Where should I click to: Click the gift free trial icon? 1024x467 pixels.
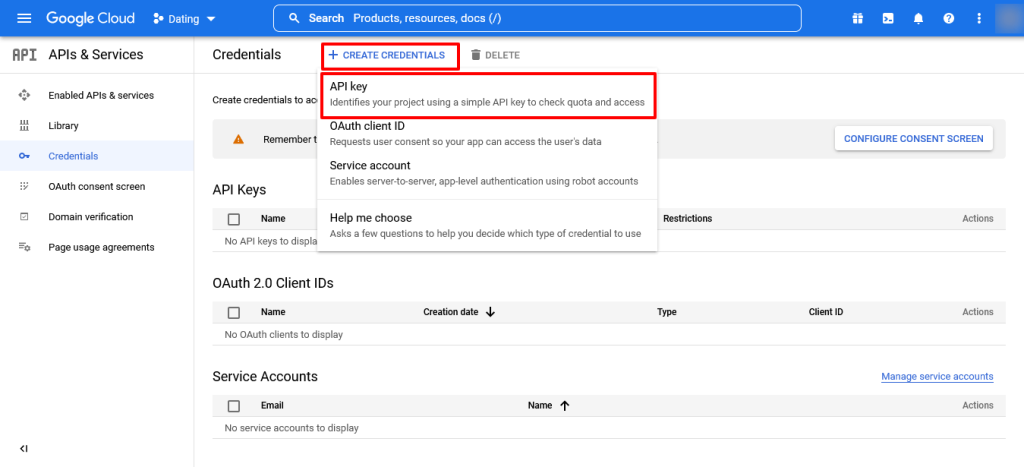(857, 18)
